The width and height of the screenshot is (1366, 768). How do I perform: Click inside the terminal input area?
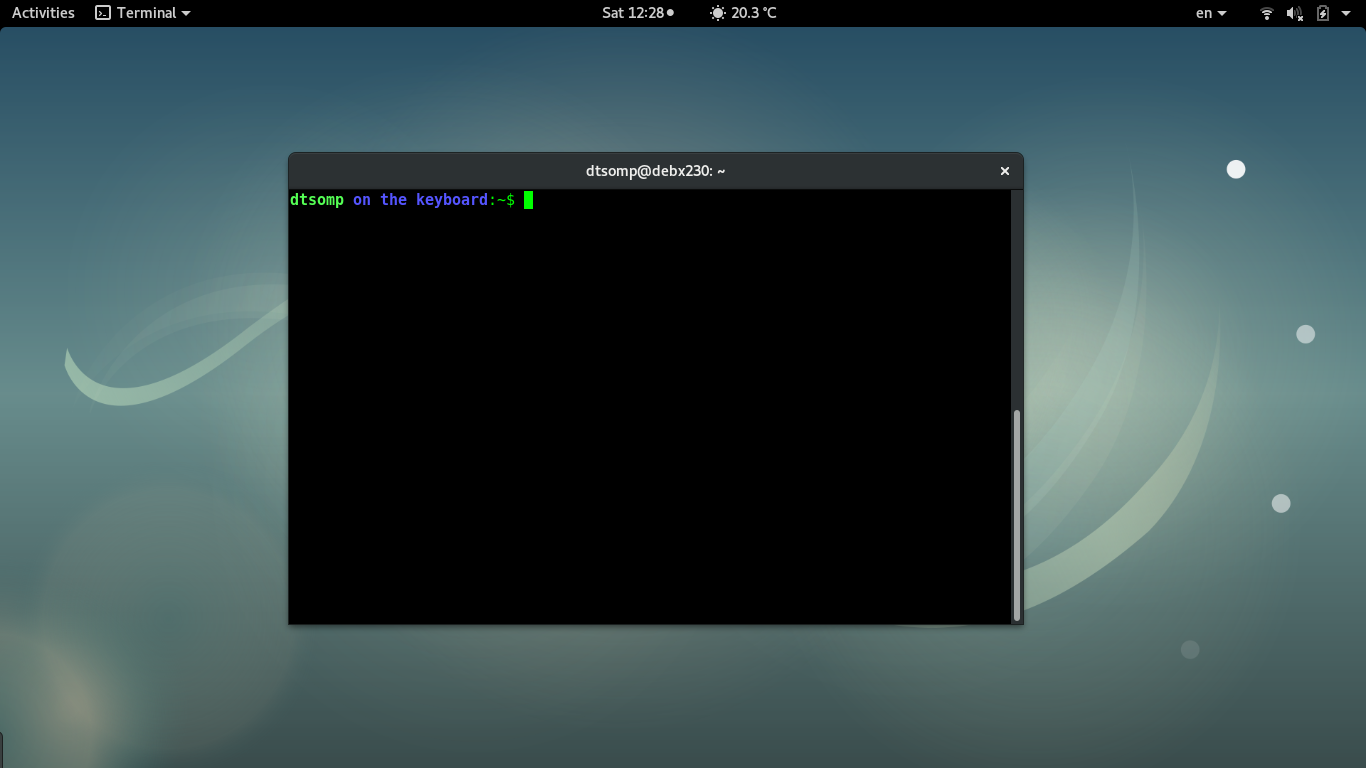(650, 400)
